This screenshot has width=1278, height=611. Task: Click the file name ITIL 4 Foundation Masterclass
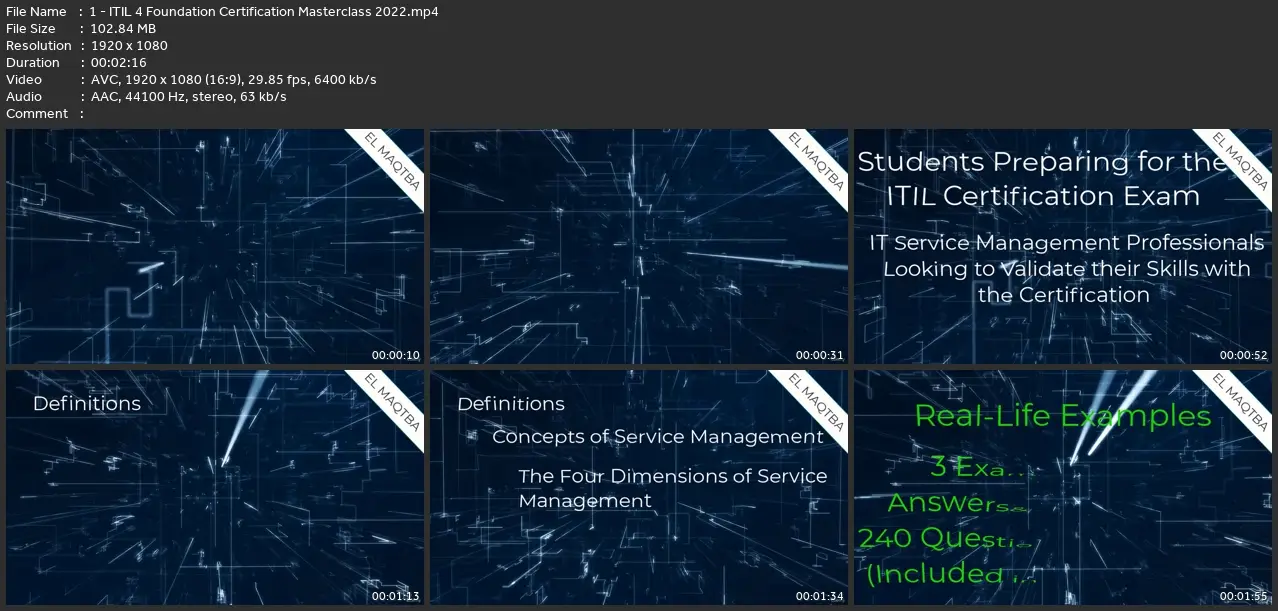(264, 11)
